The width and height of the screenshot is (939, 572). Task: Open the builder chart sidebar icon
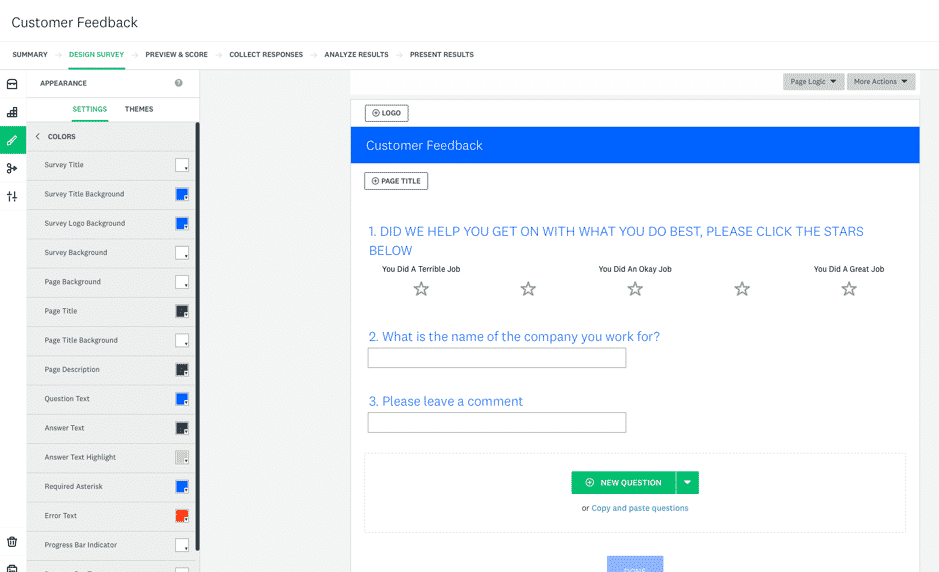click(12, 112)
